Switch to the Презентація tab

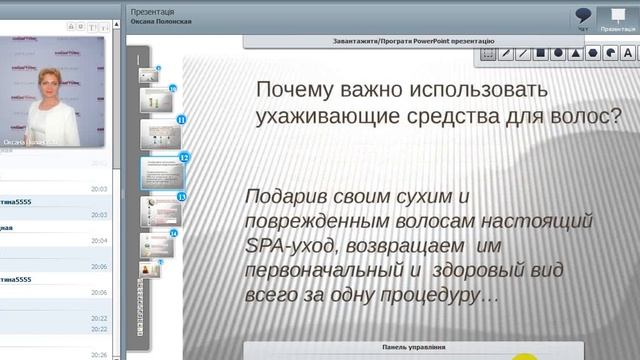click(618, 20)
